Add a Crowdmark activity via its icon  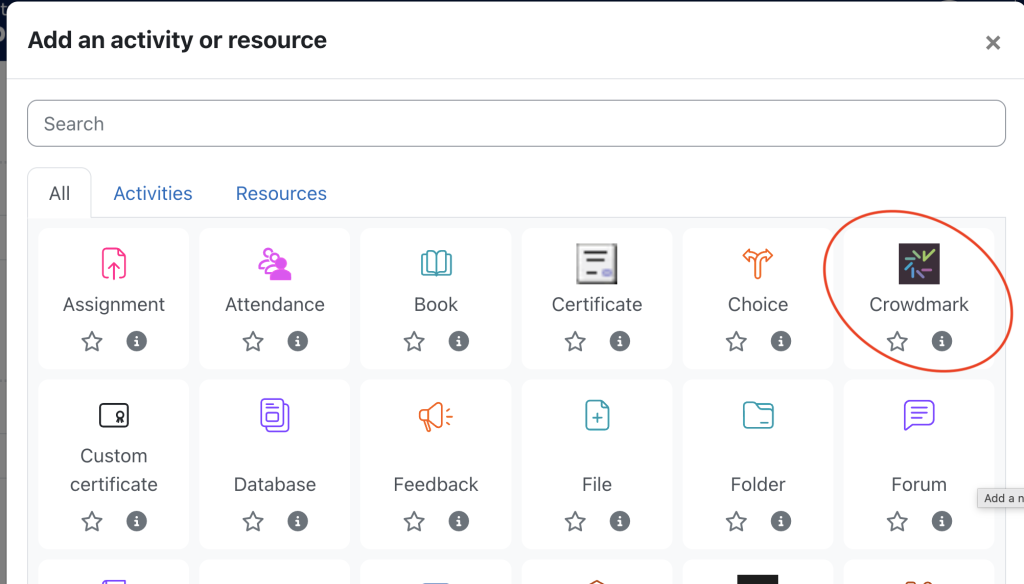pos(919,264)
